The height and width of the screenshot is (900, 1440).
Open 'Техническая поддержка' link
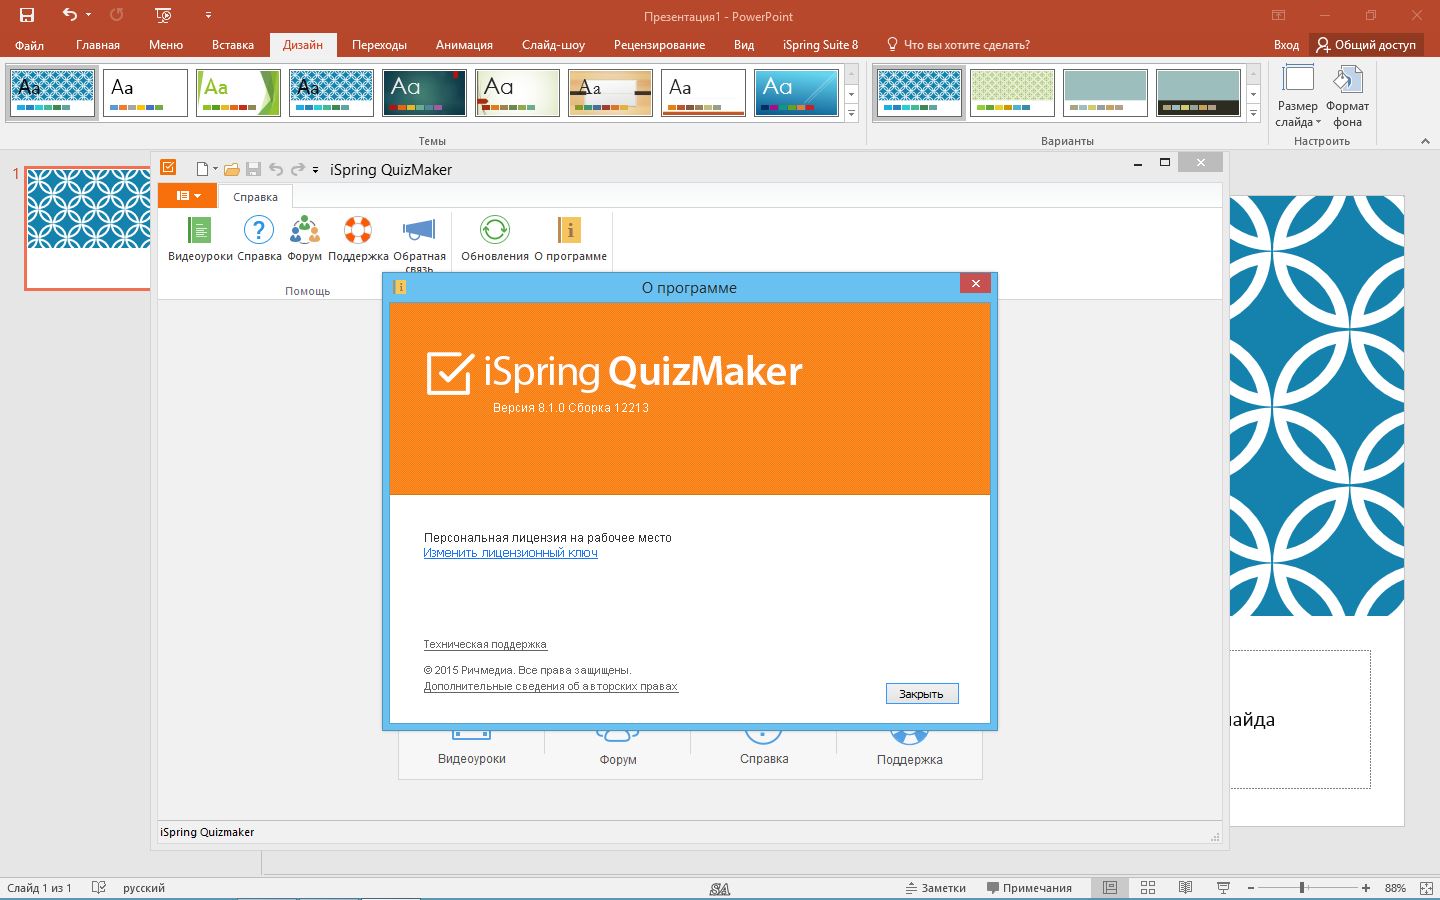485,644
